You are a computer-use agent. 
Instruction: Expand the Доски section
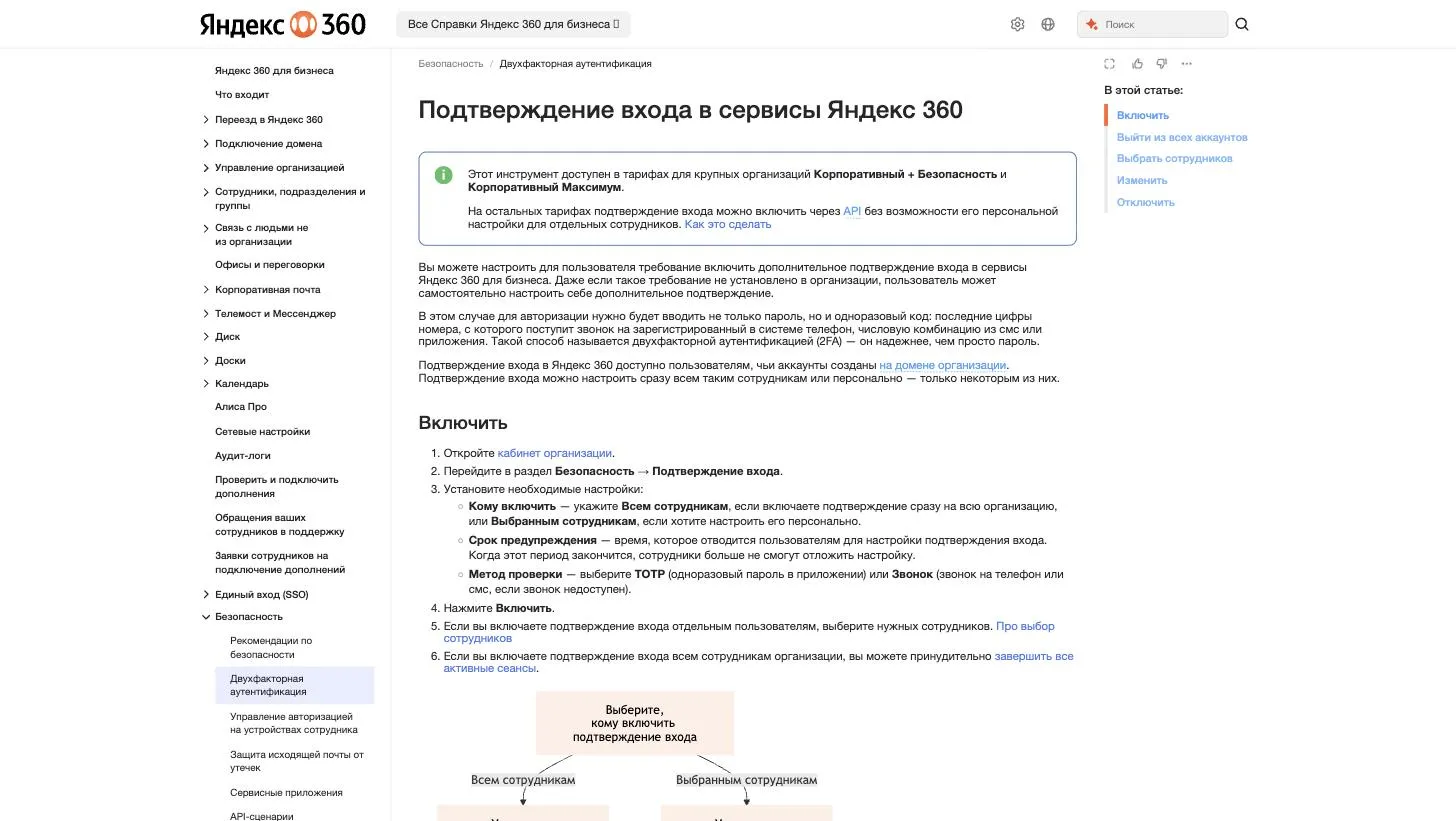tap(206, 361)
